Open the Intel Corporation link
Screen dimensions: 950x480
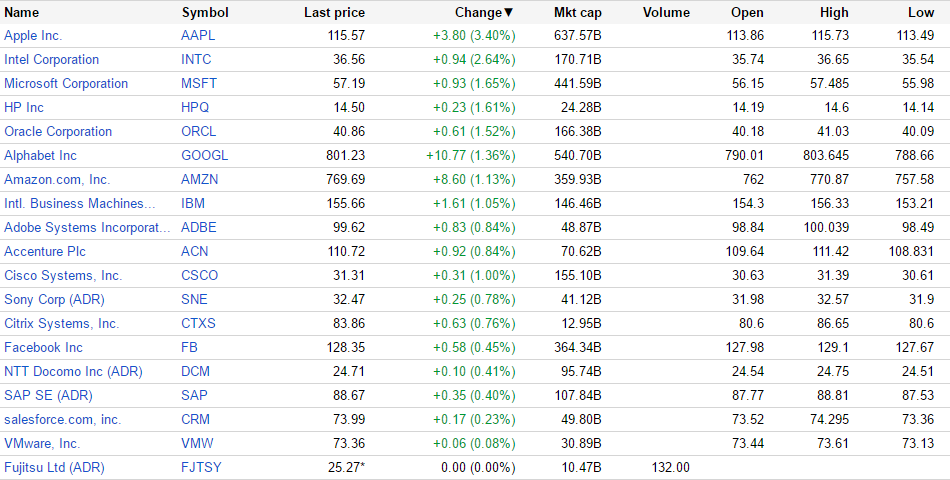pos(52,59)
